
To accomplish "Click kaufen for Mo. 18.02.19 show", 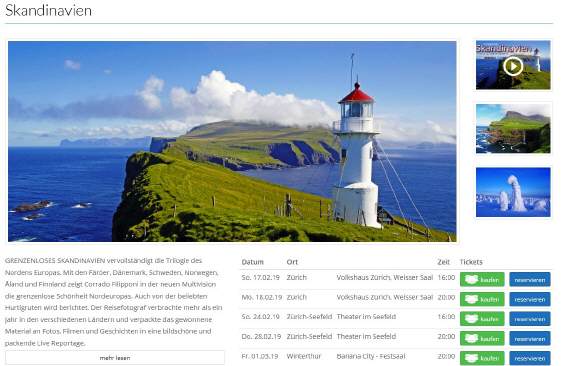I will click(482, 299).
